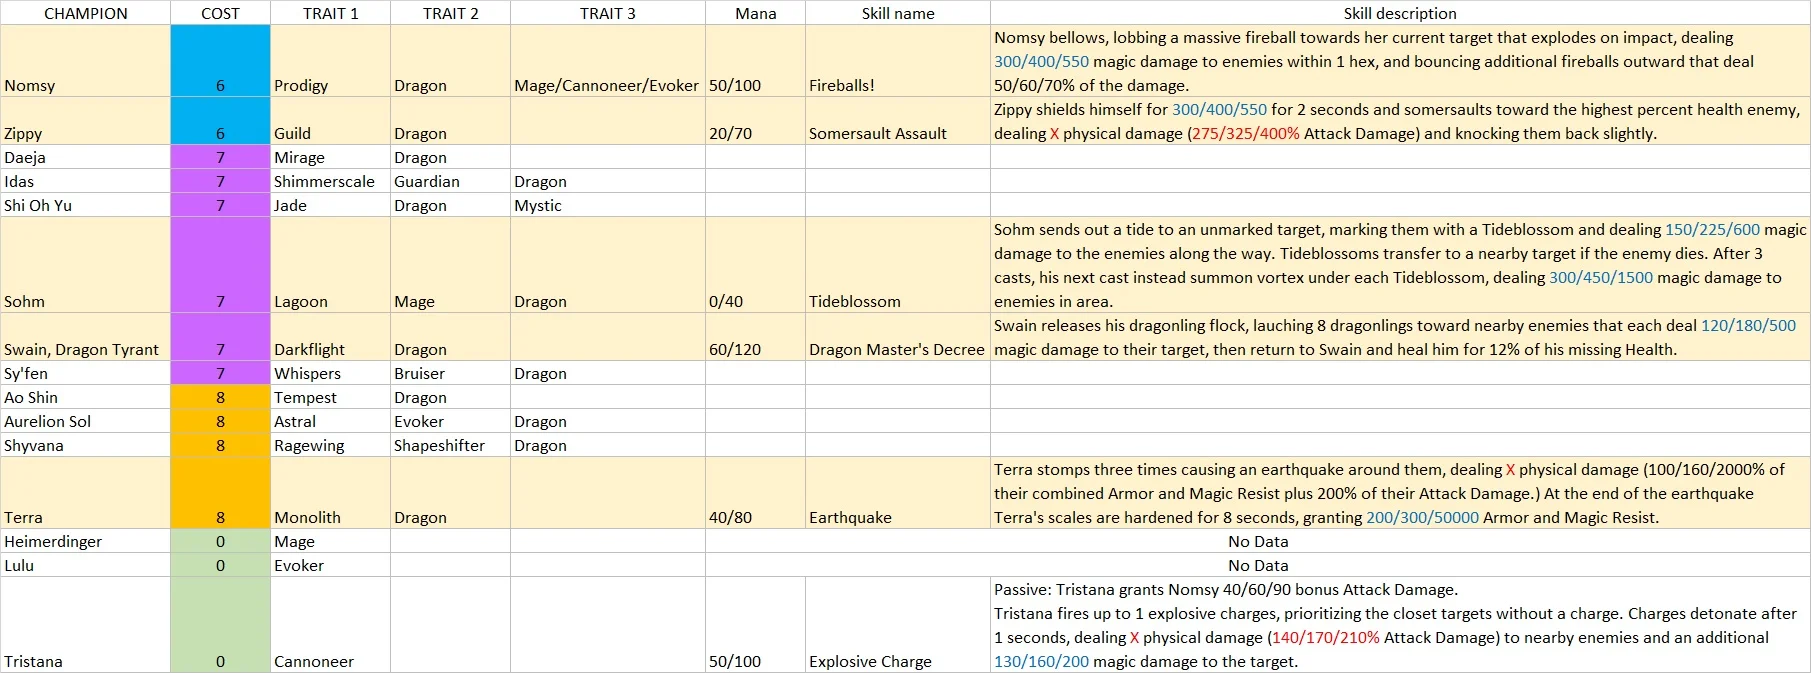Select the Dragon Master's Decree cell

(x=897, y=337)
